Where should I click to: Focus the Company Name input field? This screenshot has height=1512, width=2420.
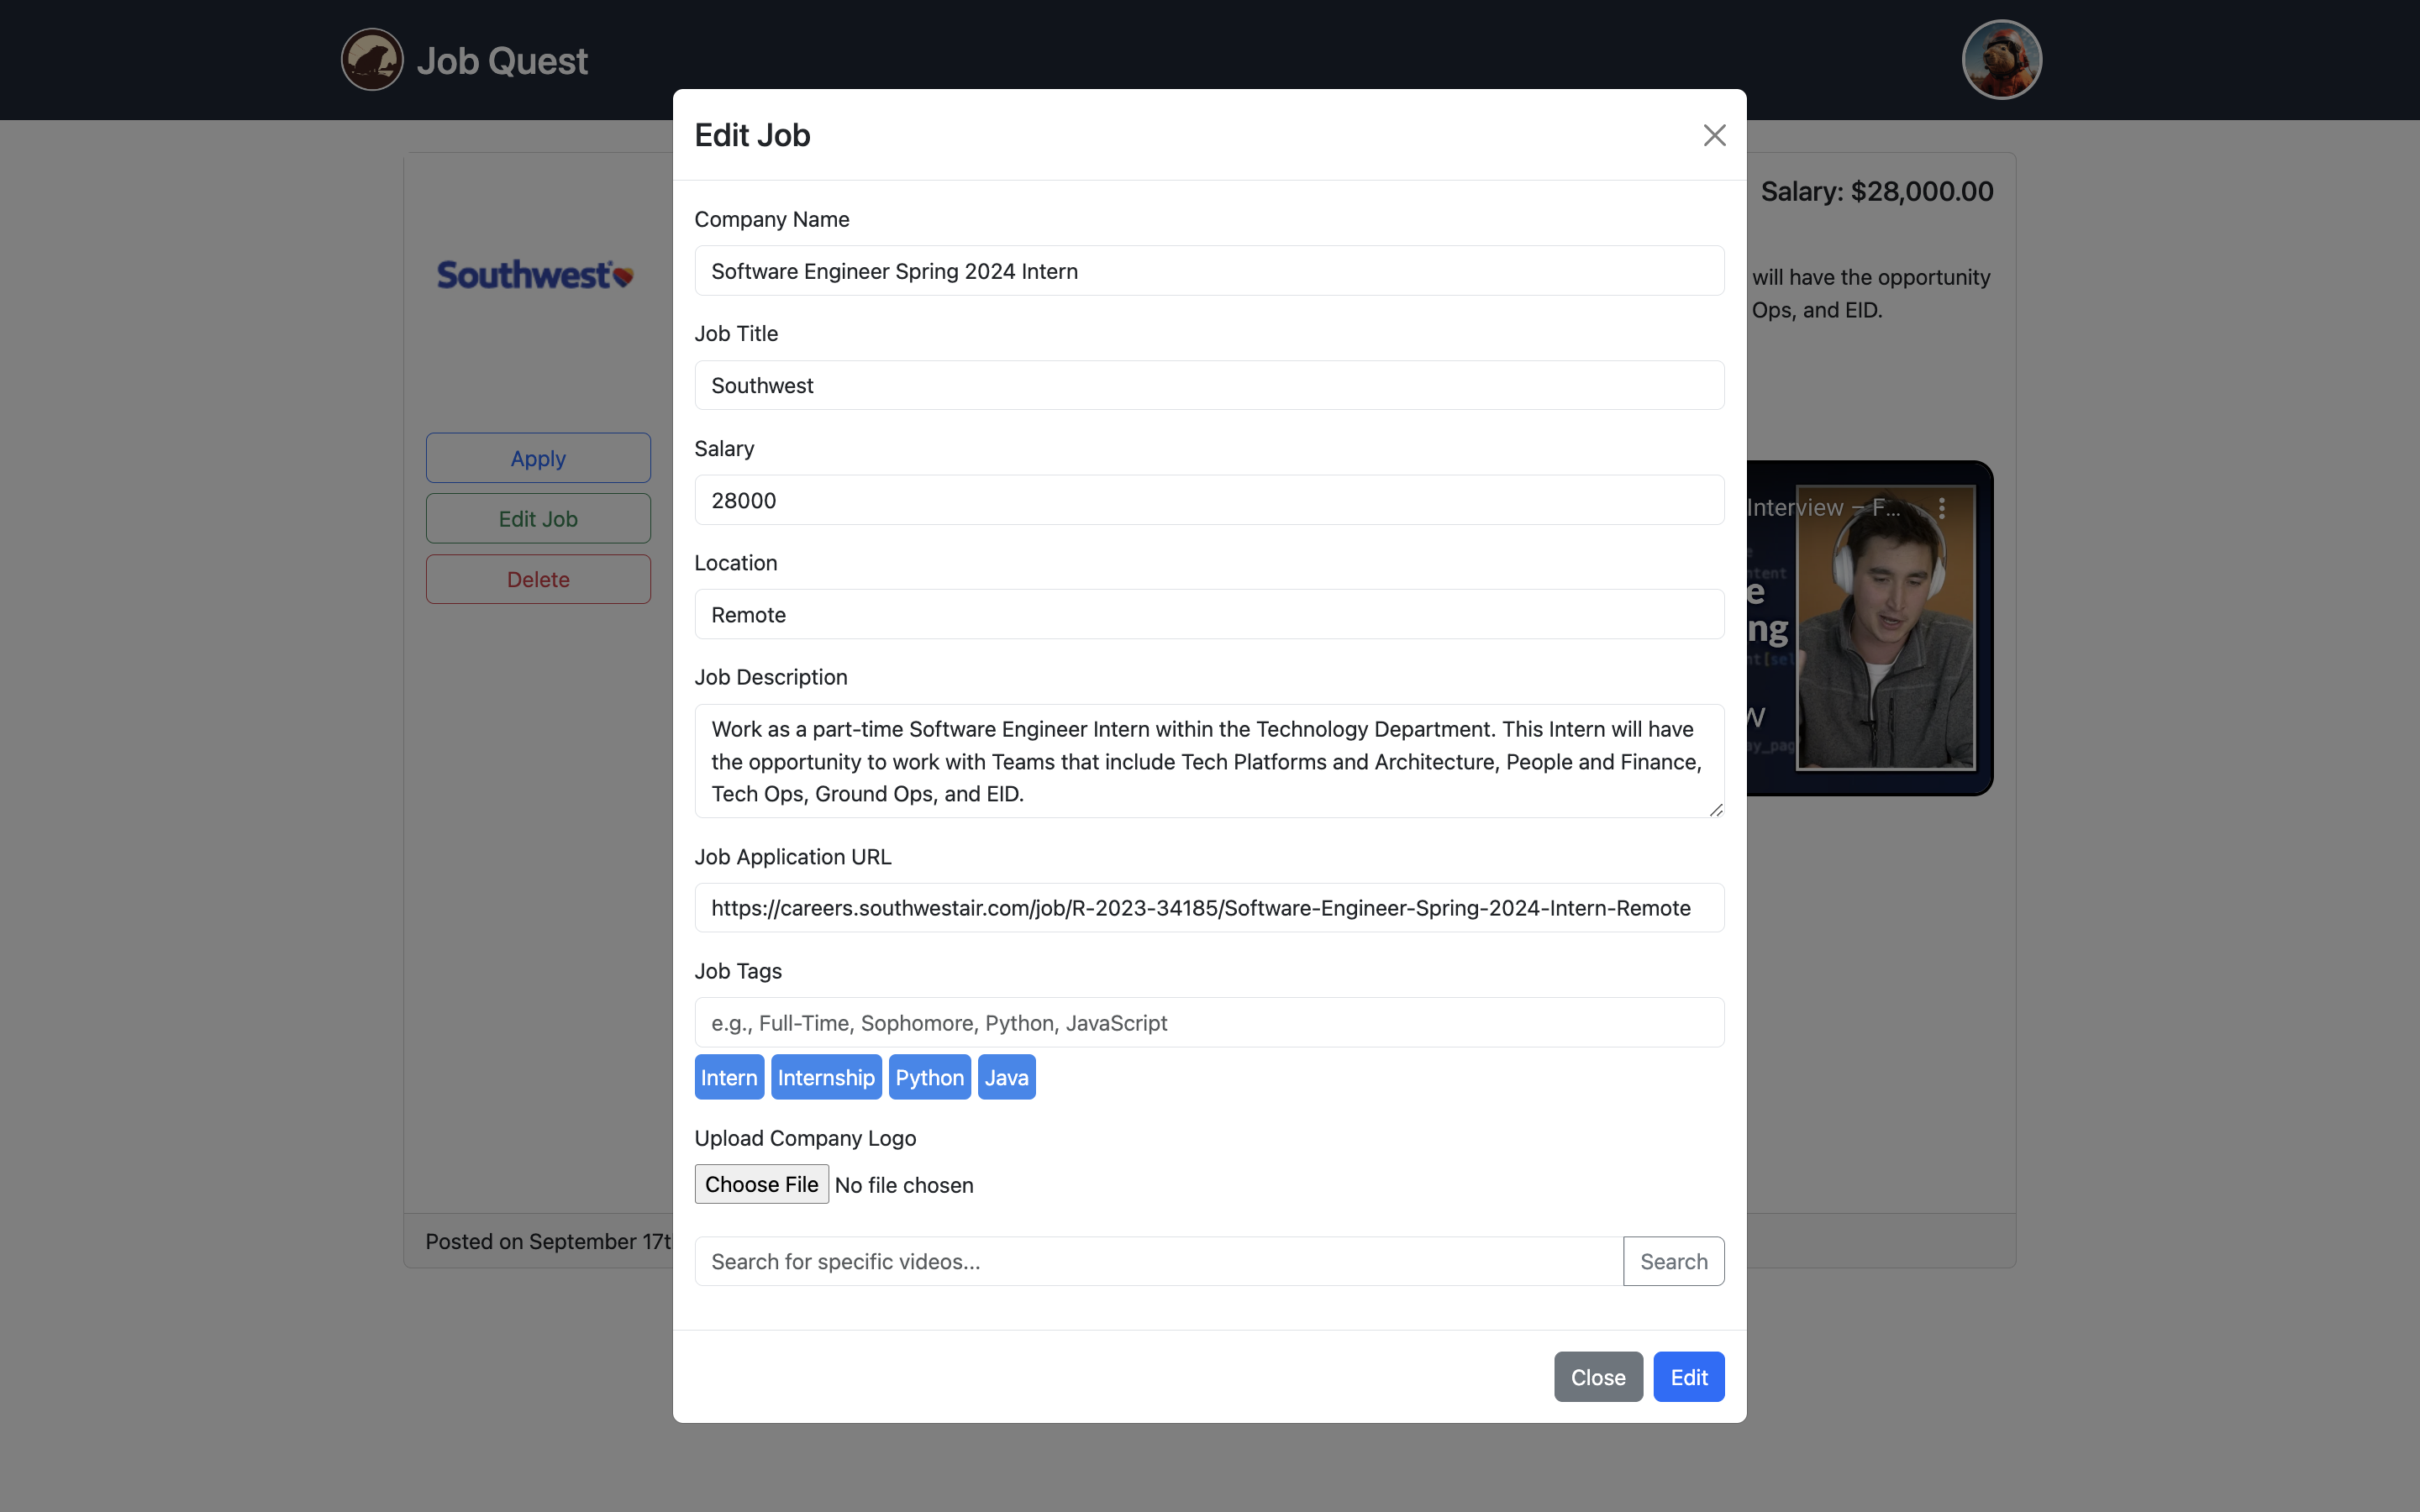[1209, 271]
